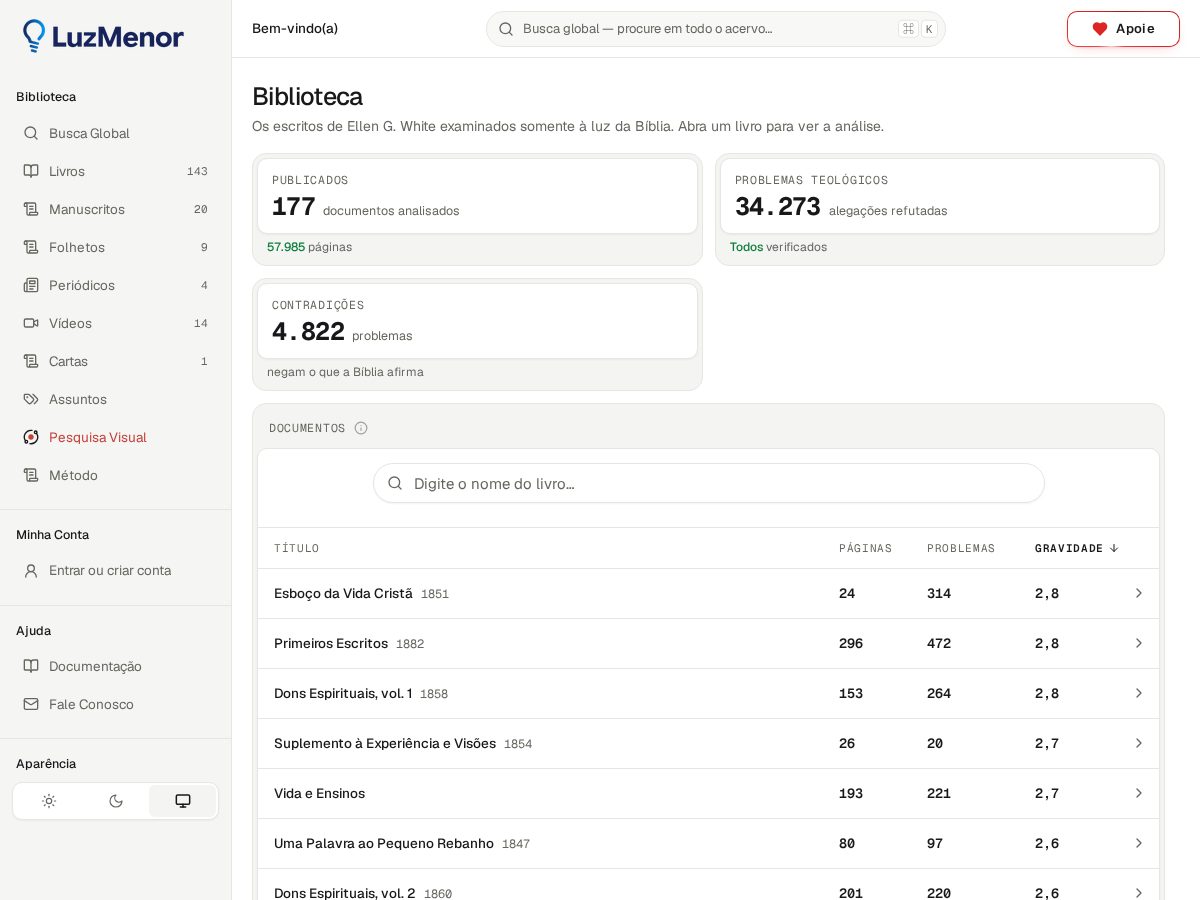Click the Vídeos camera icon
This screenshot has height=900, width=1200.
(31, 323)
